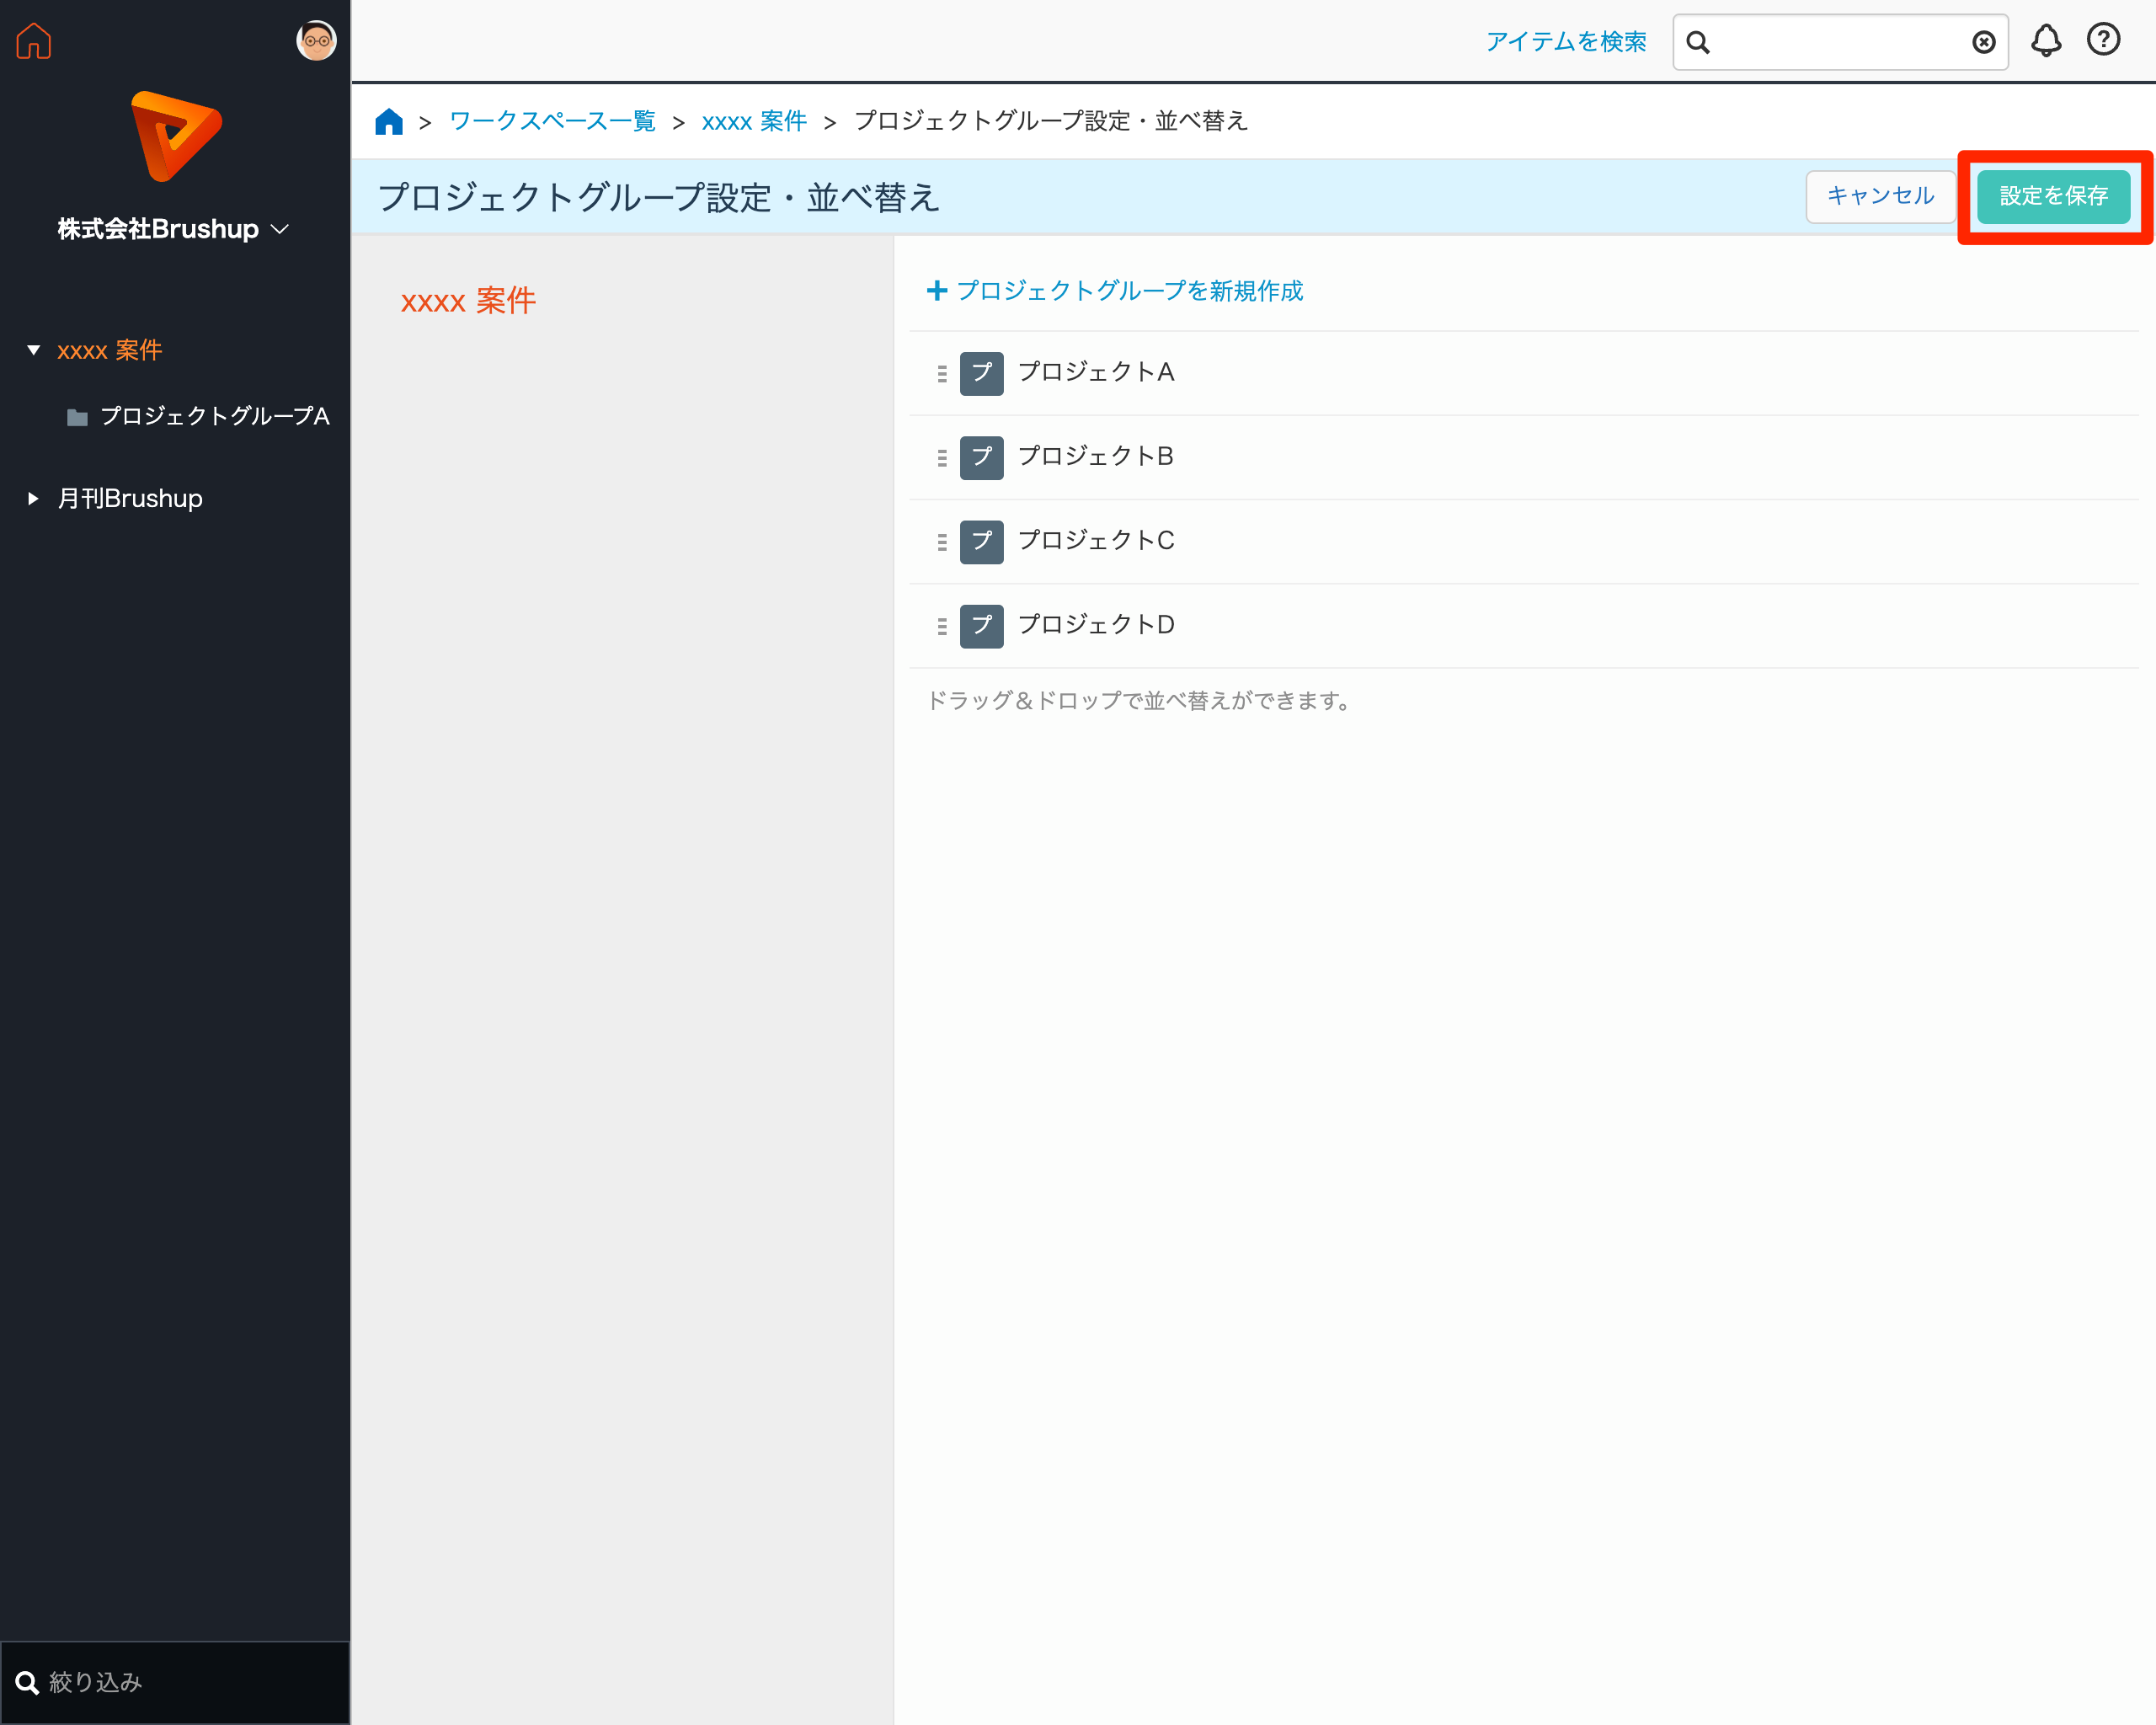Image resolution: width=2156 pixels, height=1725 pixels.
Task: Clear search with the X icon
Action: 1983,42
